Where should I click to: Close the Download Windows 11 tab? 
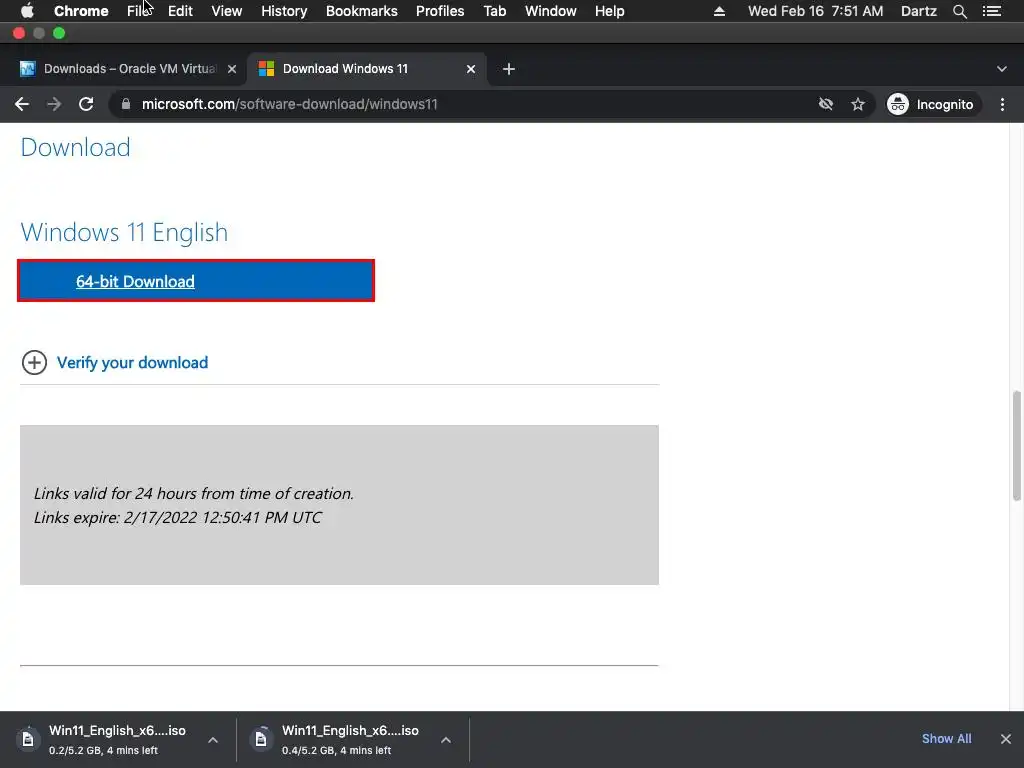coord(471,69)
